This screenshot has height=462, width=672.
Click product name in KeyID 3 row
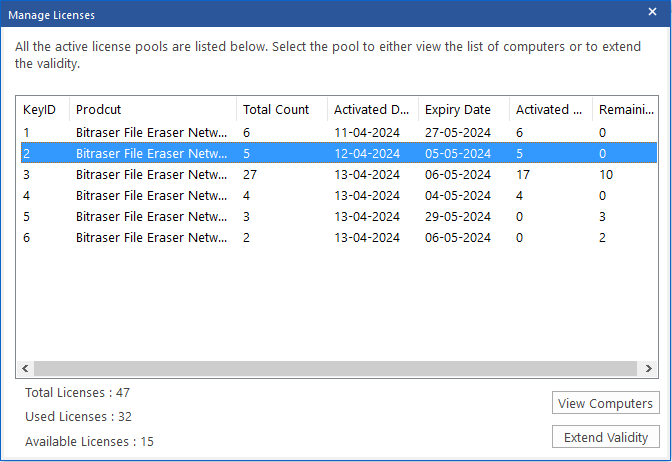151,174
